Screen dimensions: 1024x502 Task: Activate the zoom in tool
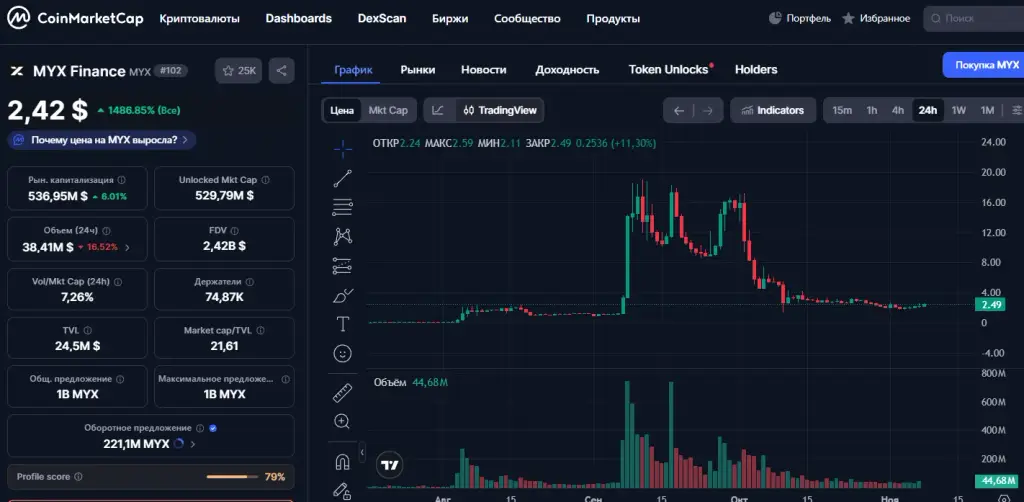click(x=342, y=421)
